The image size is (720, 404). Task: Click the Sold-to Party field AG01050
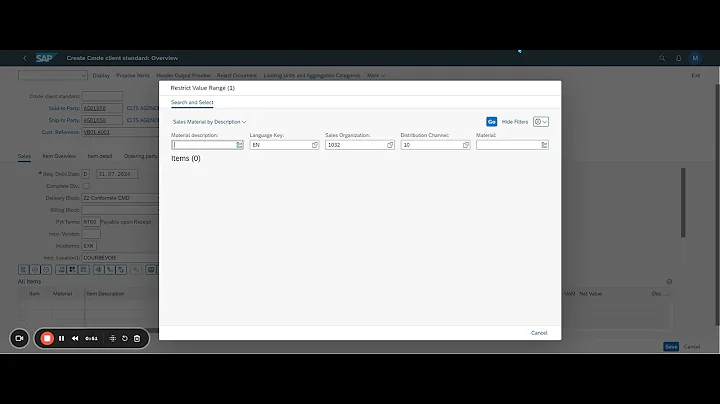[x=102, y=108]
